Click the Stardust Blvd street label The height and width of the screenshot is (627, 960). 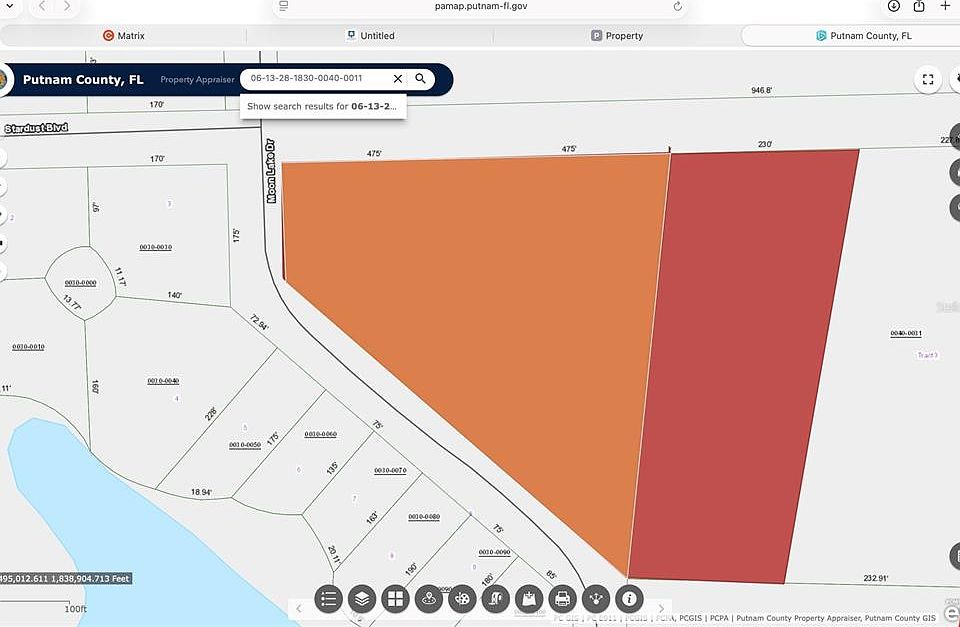[x=36, y=128]
